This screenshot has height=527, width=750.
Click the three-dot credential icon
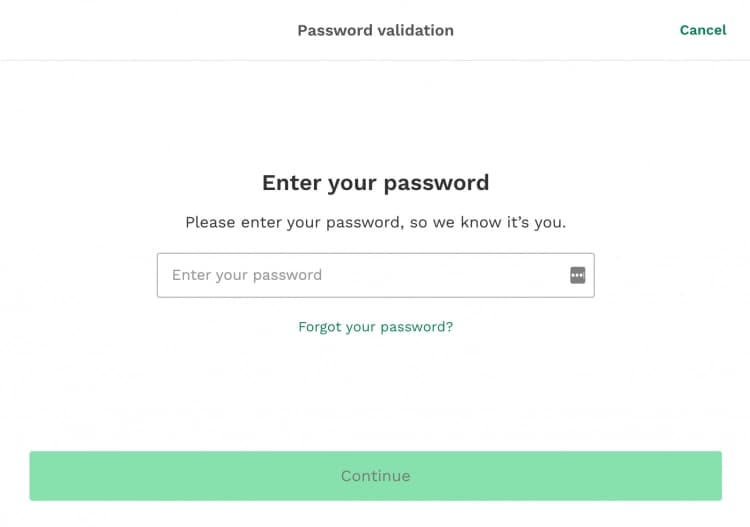tap(577, 275)
